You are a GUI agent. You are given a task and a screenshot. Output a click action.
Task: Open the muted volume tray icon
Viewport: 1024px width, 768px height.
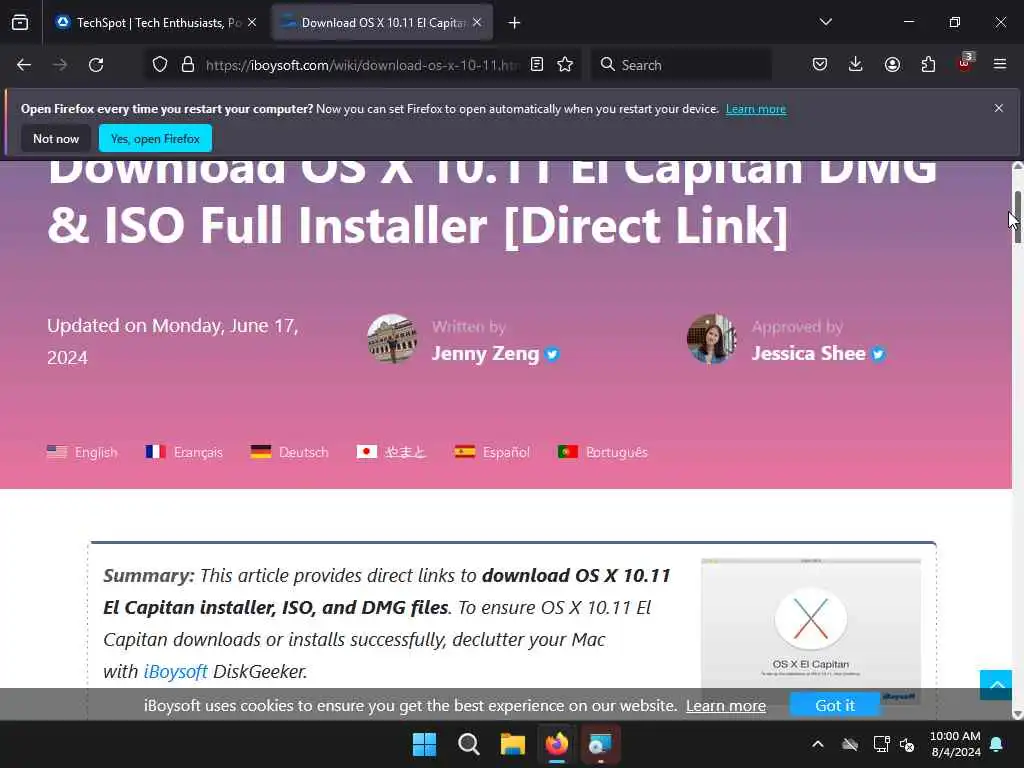click(907, 744)
